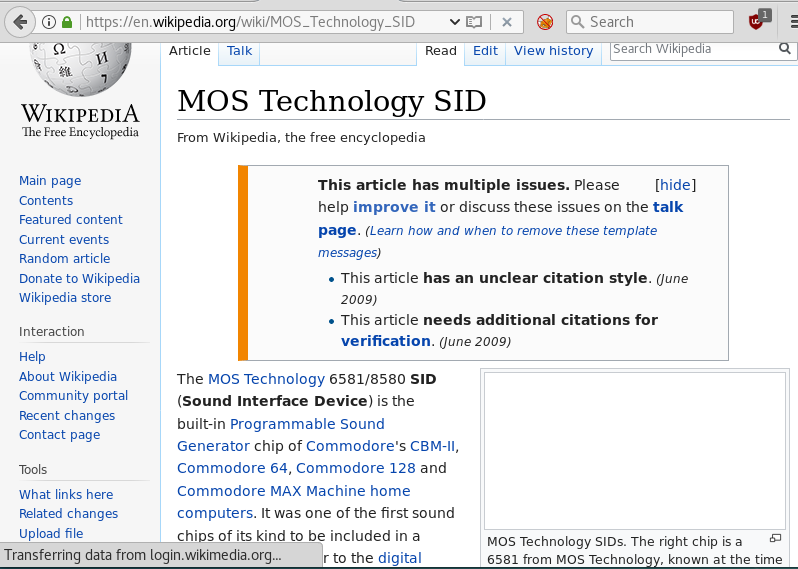Open the Edit tab
Screen dimensions: 798x569
coord(485,51)
